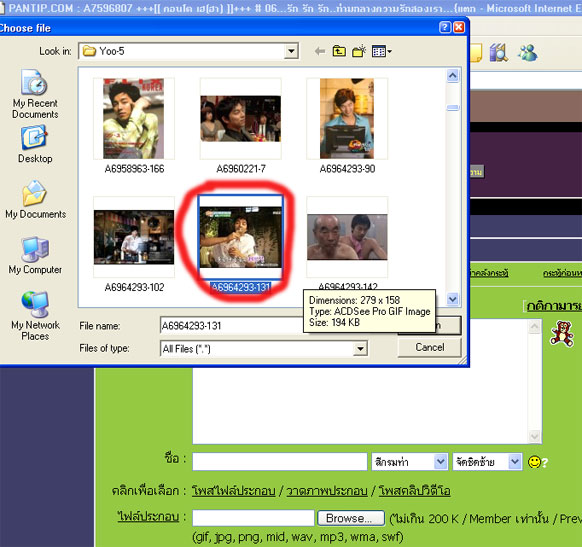This screenshot has width=582, height=547.
Task: Click the Up One Level folder icon
Action: pyautogui.click(x=339, y=51)
